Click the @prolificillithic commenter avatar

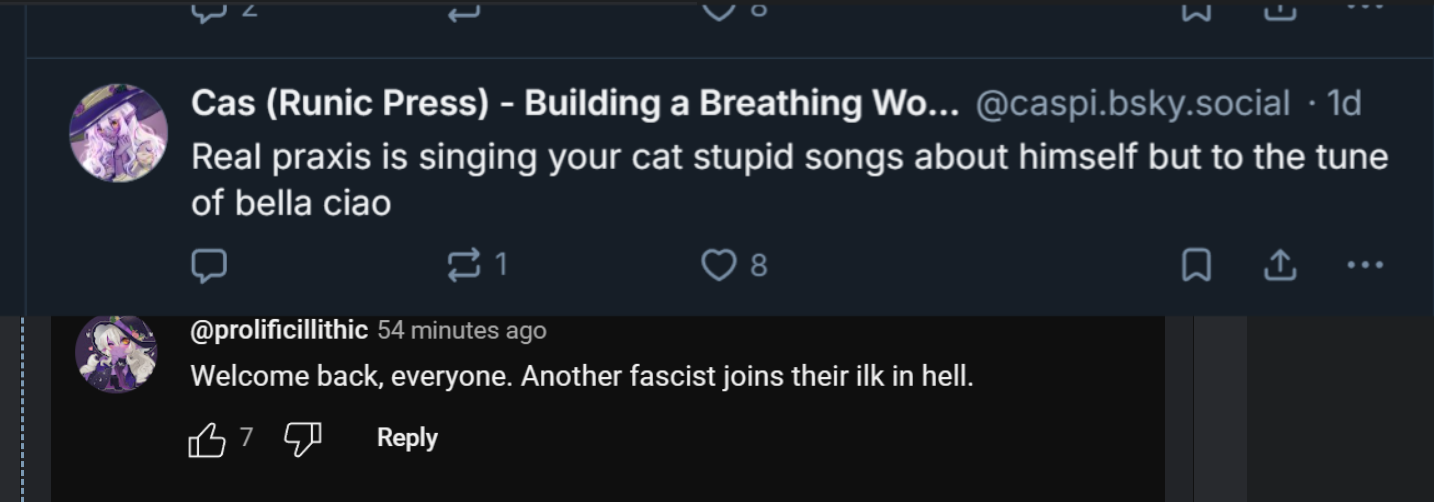click(117, 353)
